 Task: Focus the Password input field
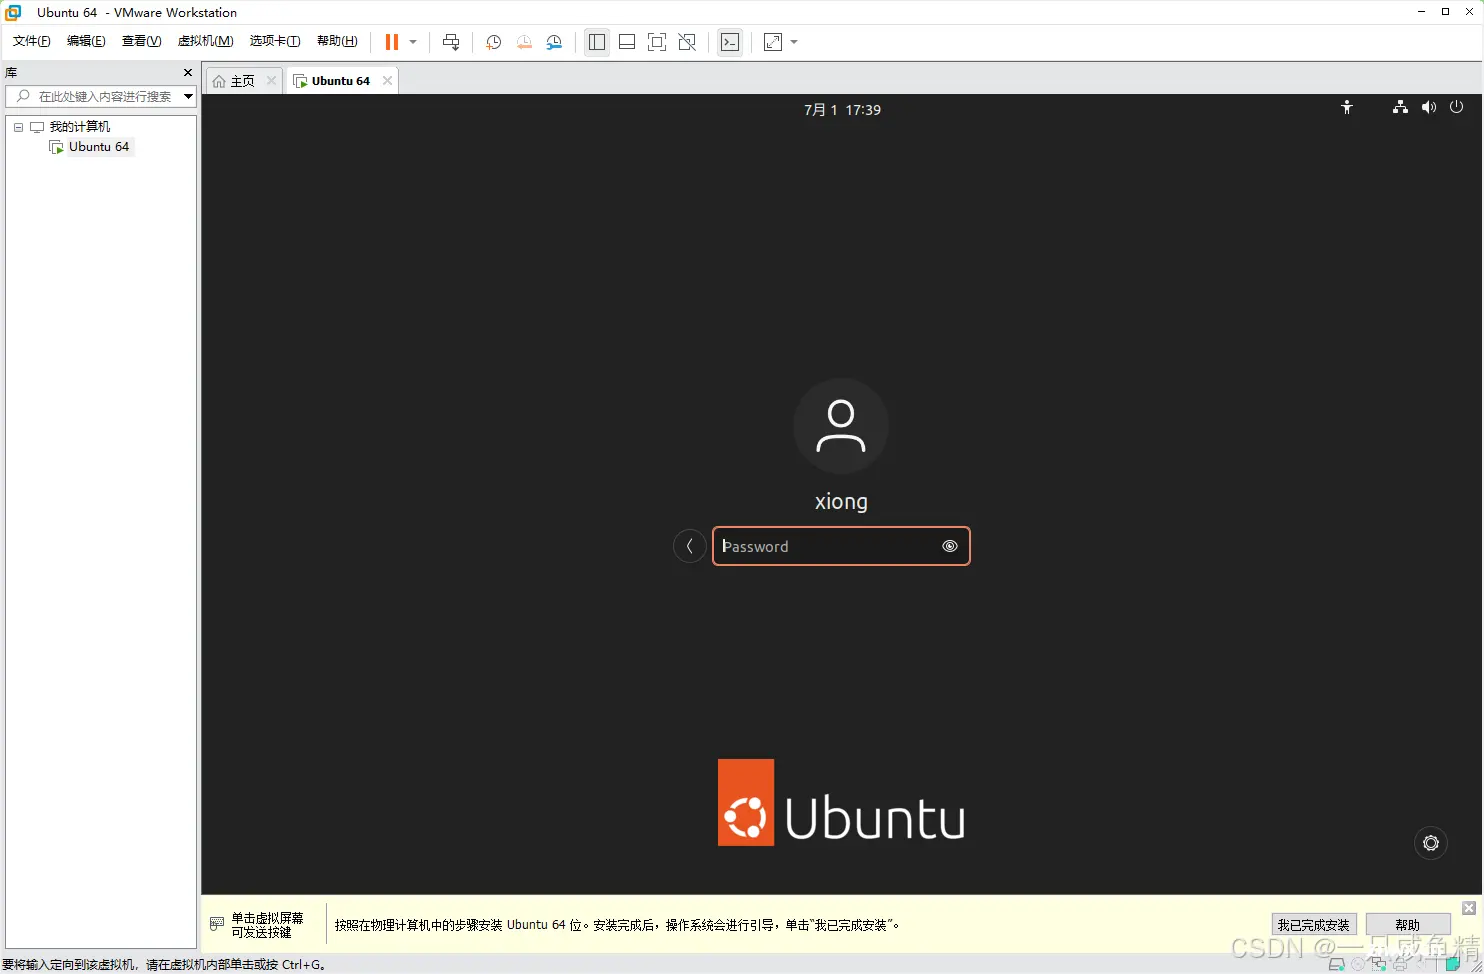point(841,546)
